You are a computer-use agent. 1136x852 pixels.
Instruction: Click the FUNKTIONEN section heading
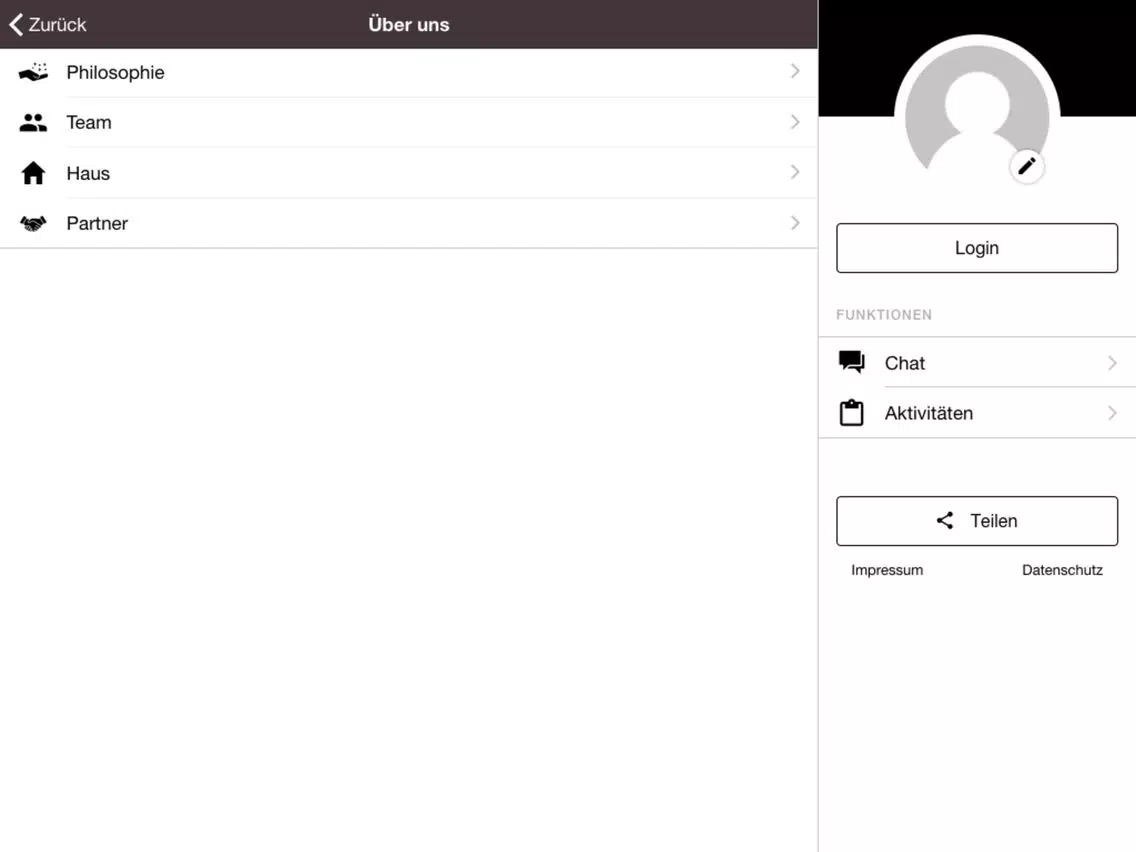pos(884,314)
